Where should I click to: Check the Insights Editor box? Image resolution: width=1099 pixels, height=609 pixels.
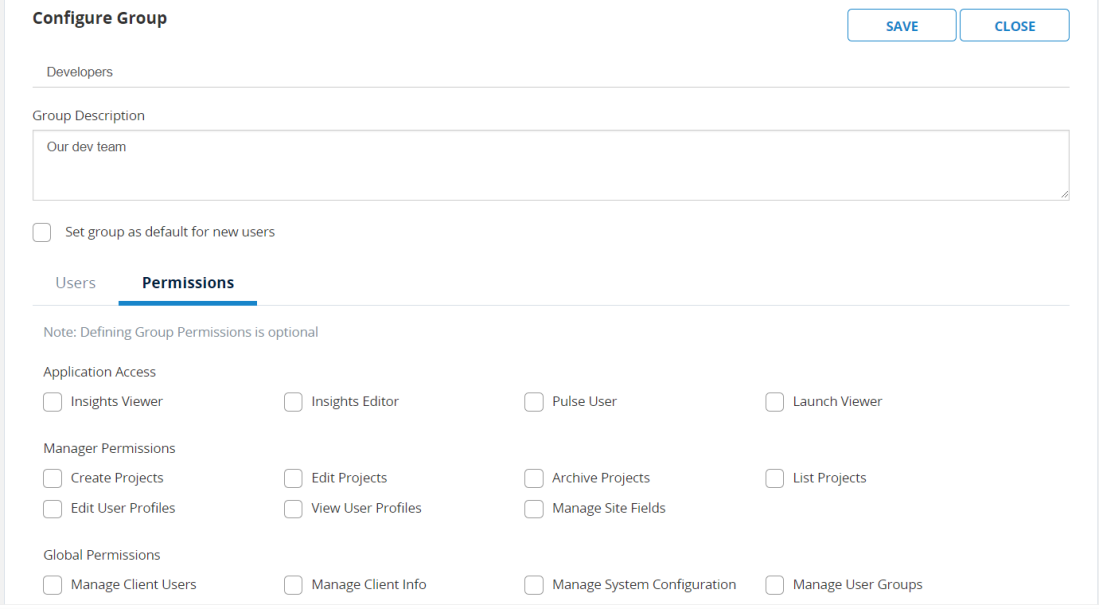tap(293, 401)
